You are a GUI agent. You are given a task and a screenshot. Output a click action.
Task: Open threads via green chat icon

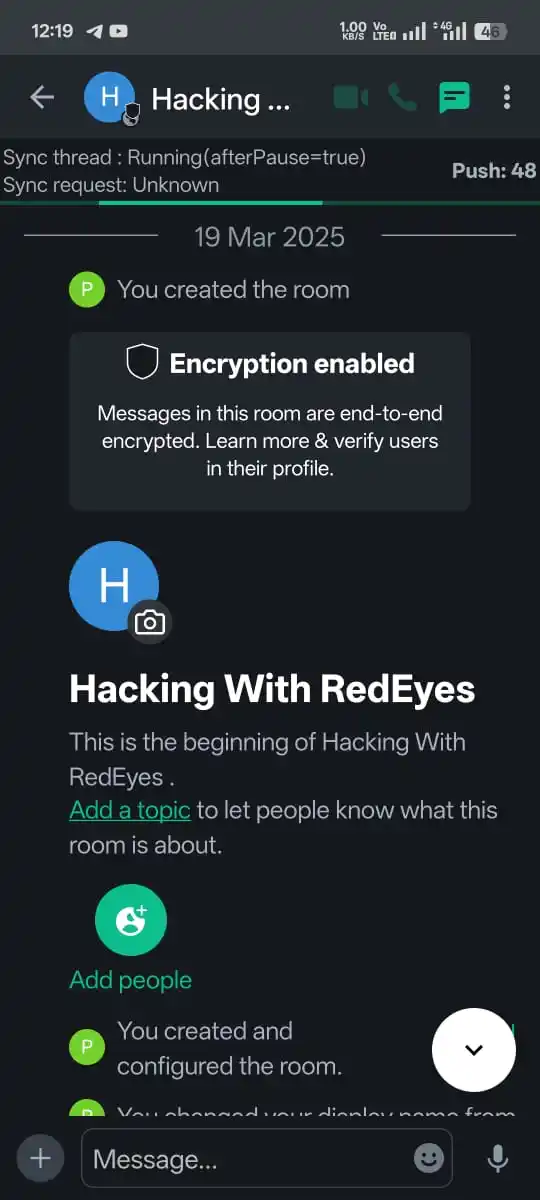tap(454, 97)
